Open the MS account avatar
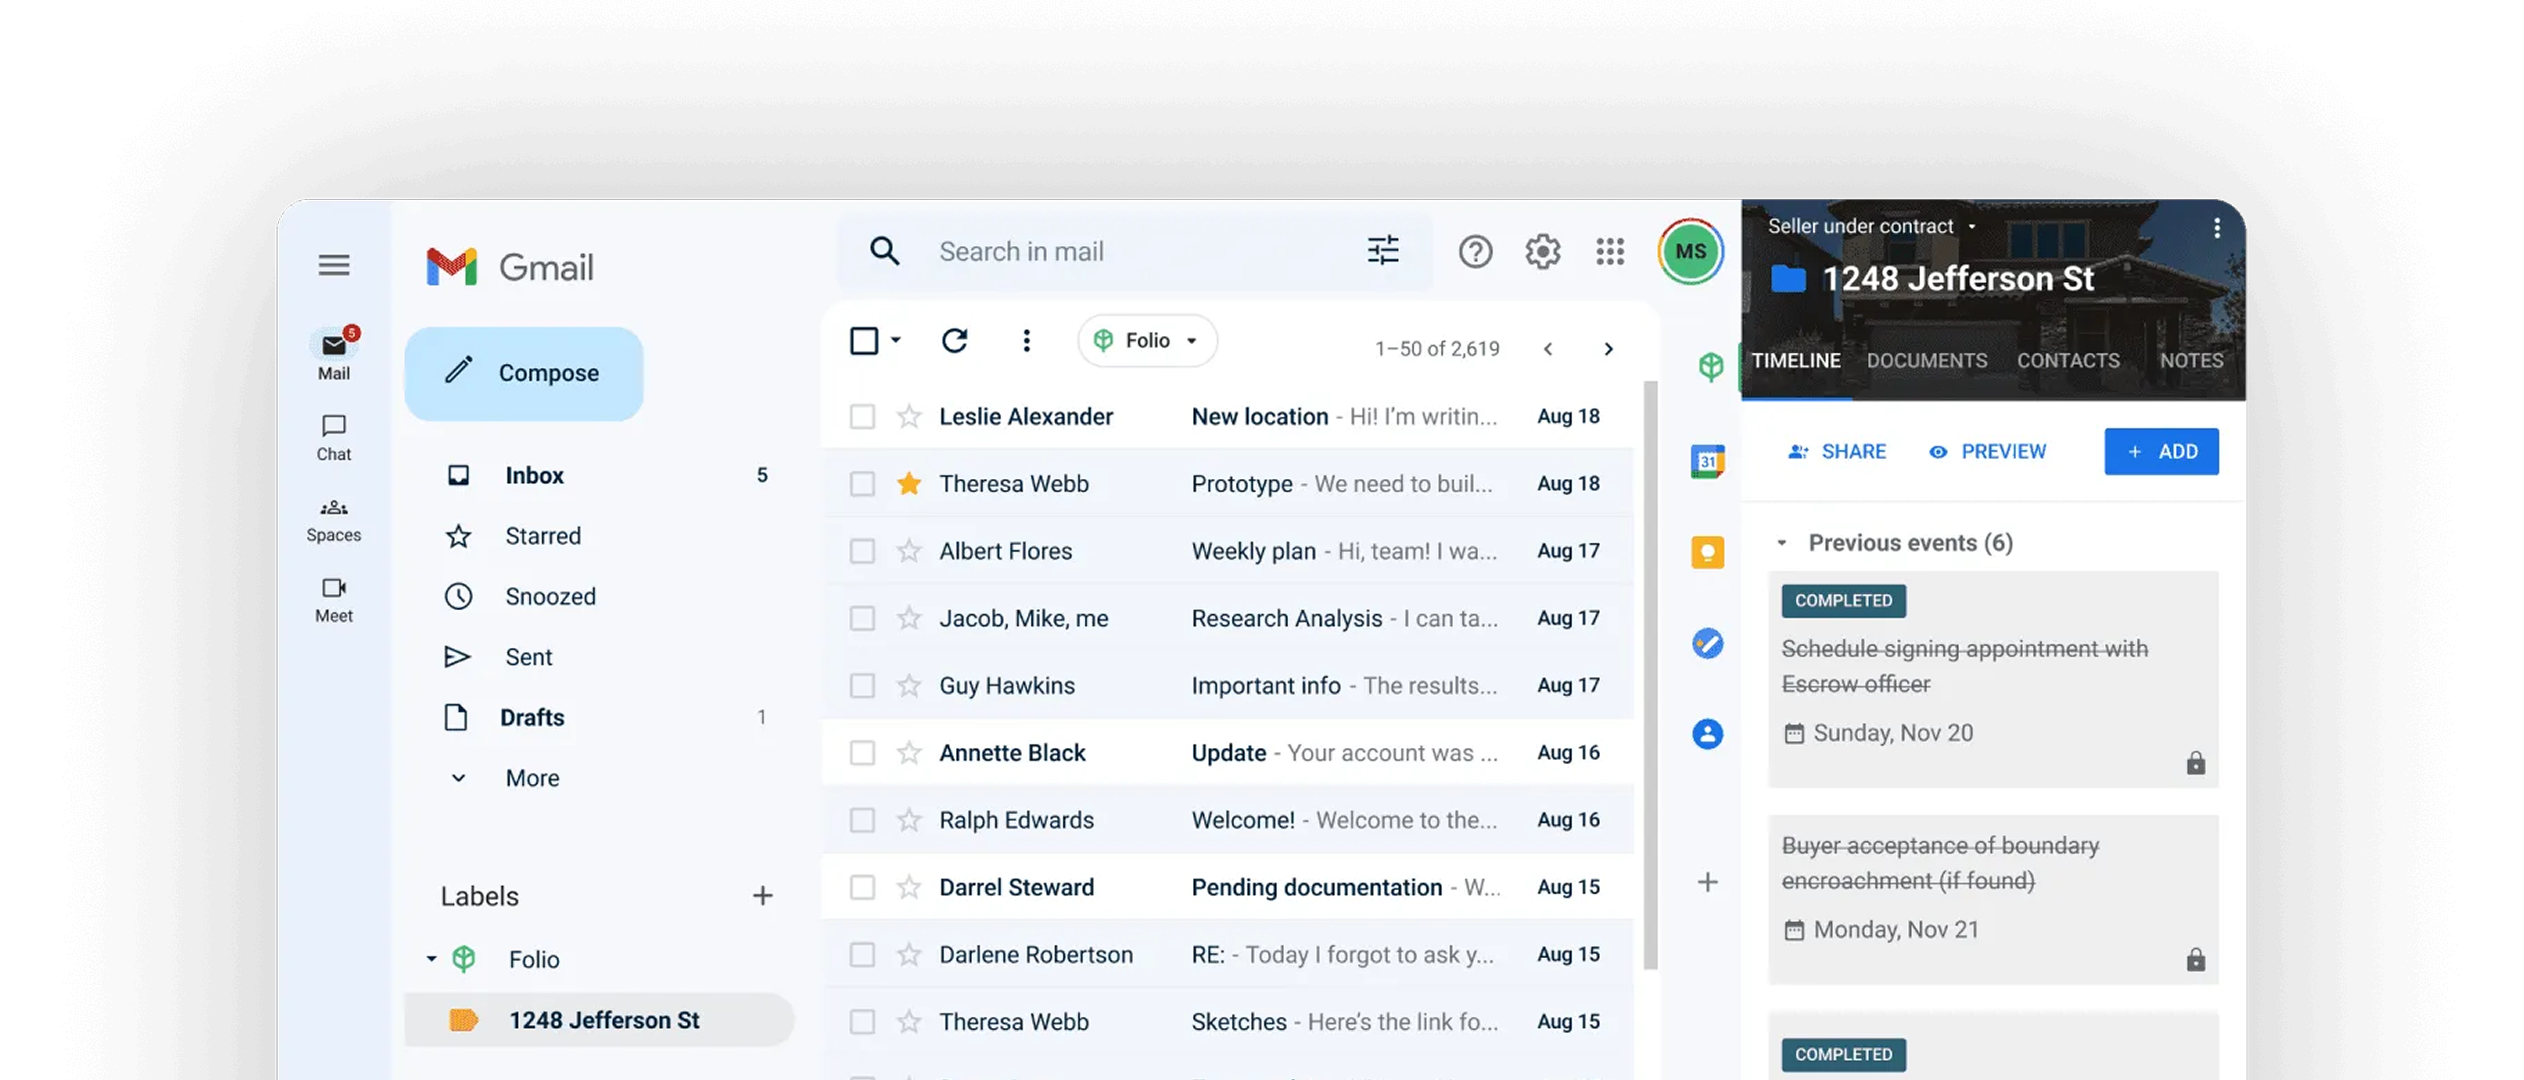The width and height of the screenshot is (2524, 1080). coord(1691,251)
